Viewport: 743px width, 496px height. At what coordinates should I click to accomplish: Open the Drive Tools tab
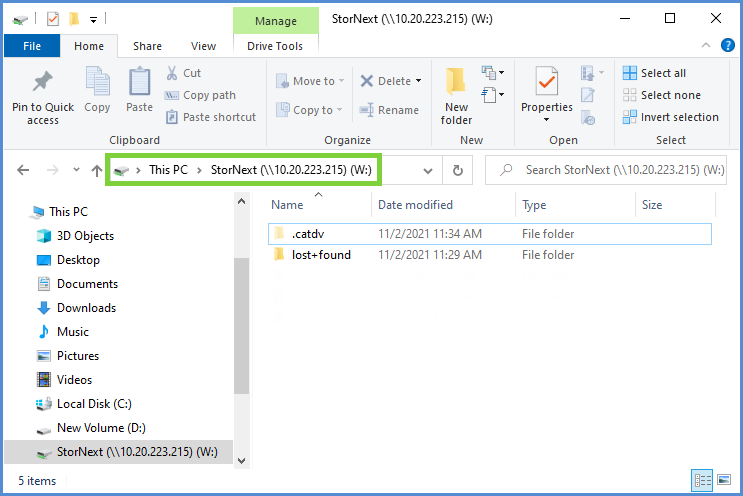tap(275, 46)
